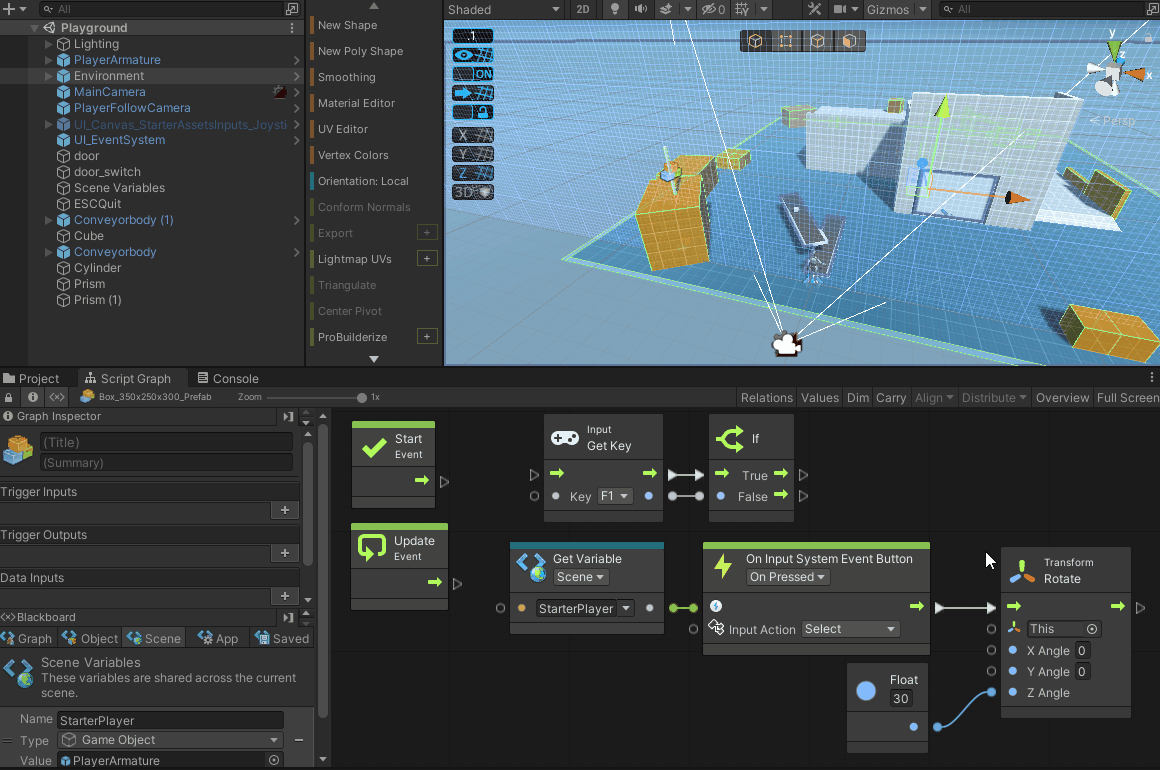
Task: Click the Full Screen button
Action: 1127,397
